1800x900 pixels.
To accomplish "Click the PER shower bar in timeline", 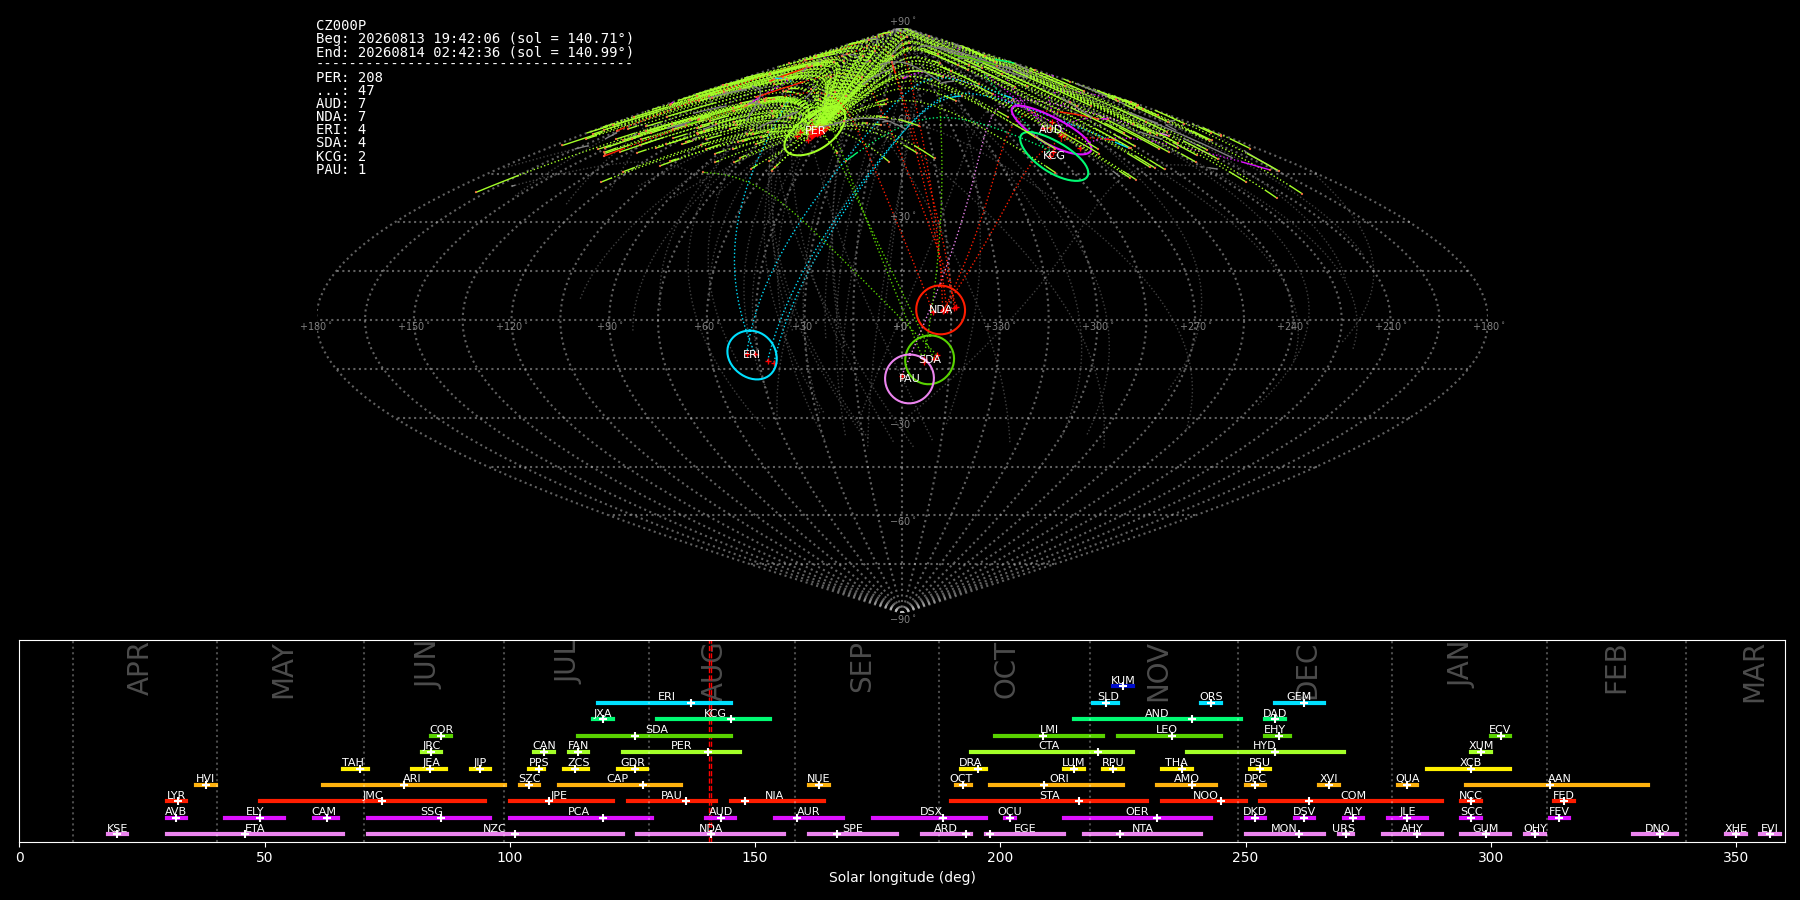I will [681, 752].
